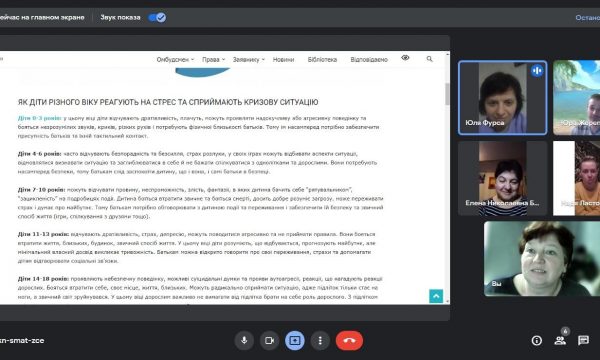Open the three-dot more options menu
The image size is (600, 360).
click(x=320, y=340)
